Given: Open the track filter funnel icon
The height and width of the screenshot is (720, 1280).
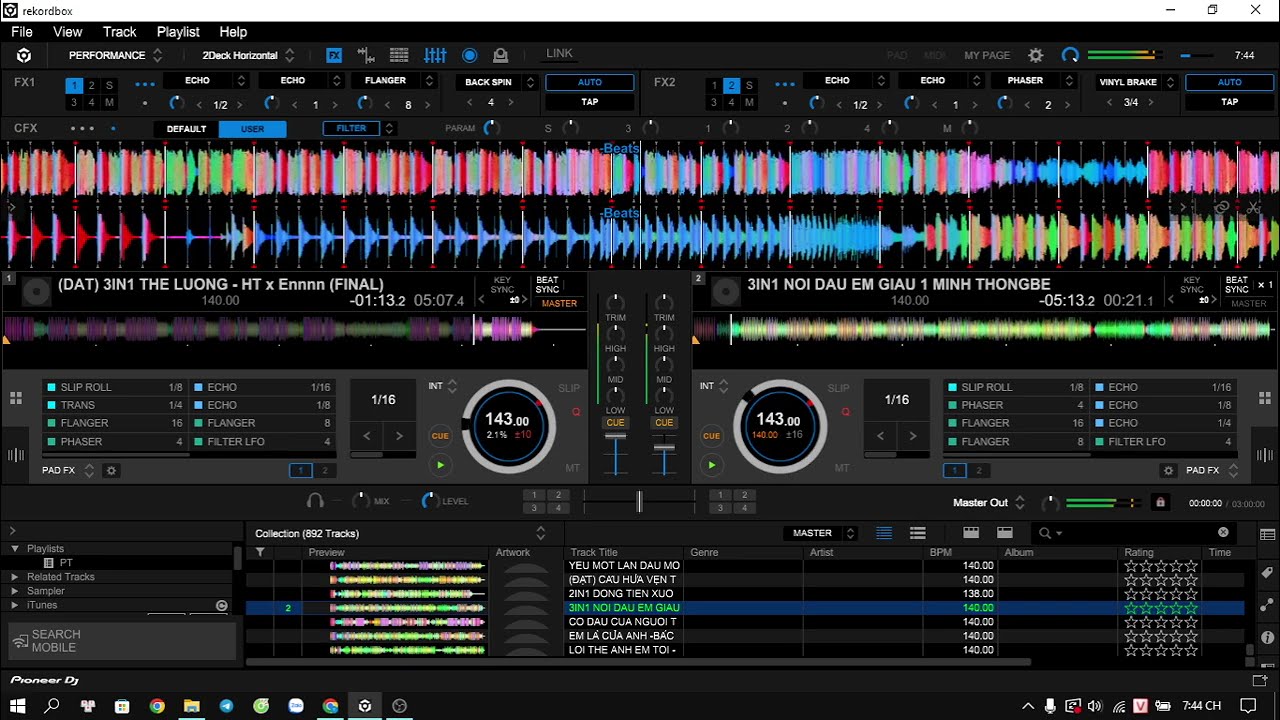Looking at the screenshot, I should click(x=260, y=552).
